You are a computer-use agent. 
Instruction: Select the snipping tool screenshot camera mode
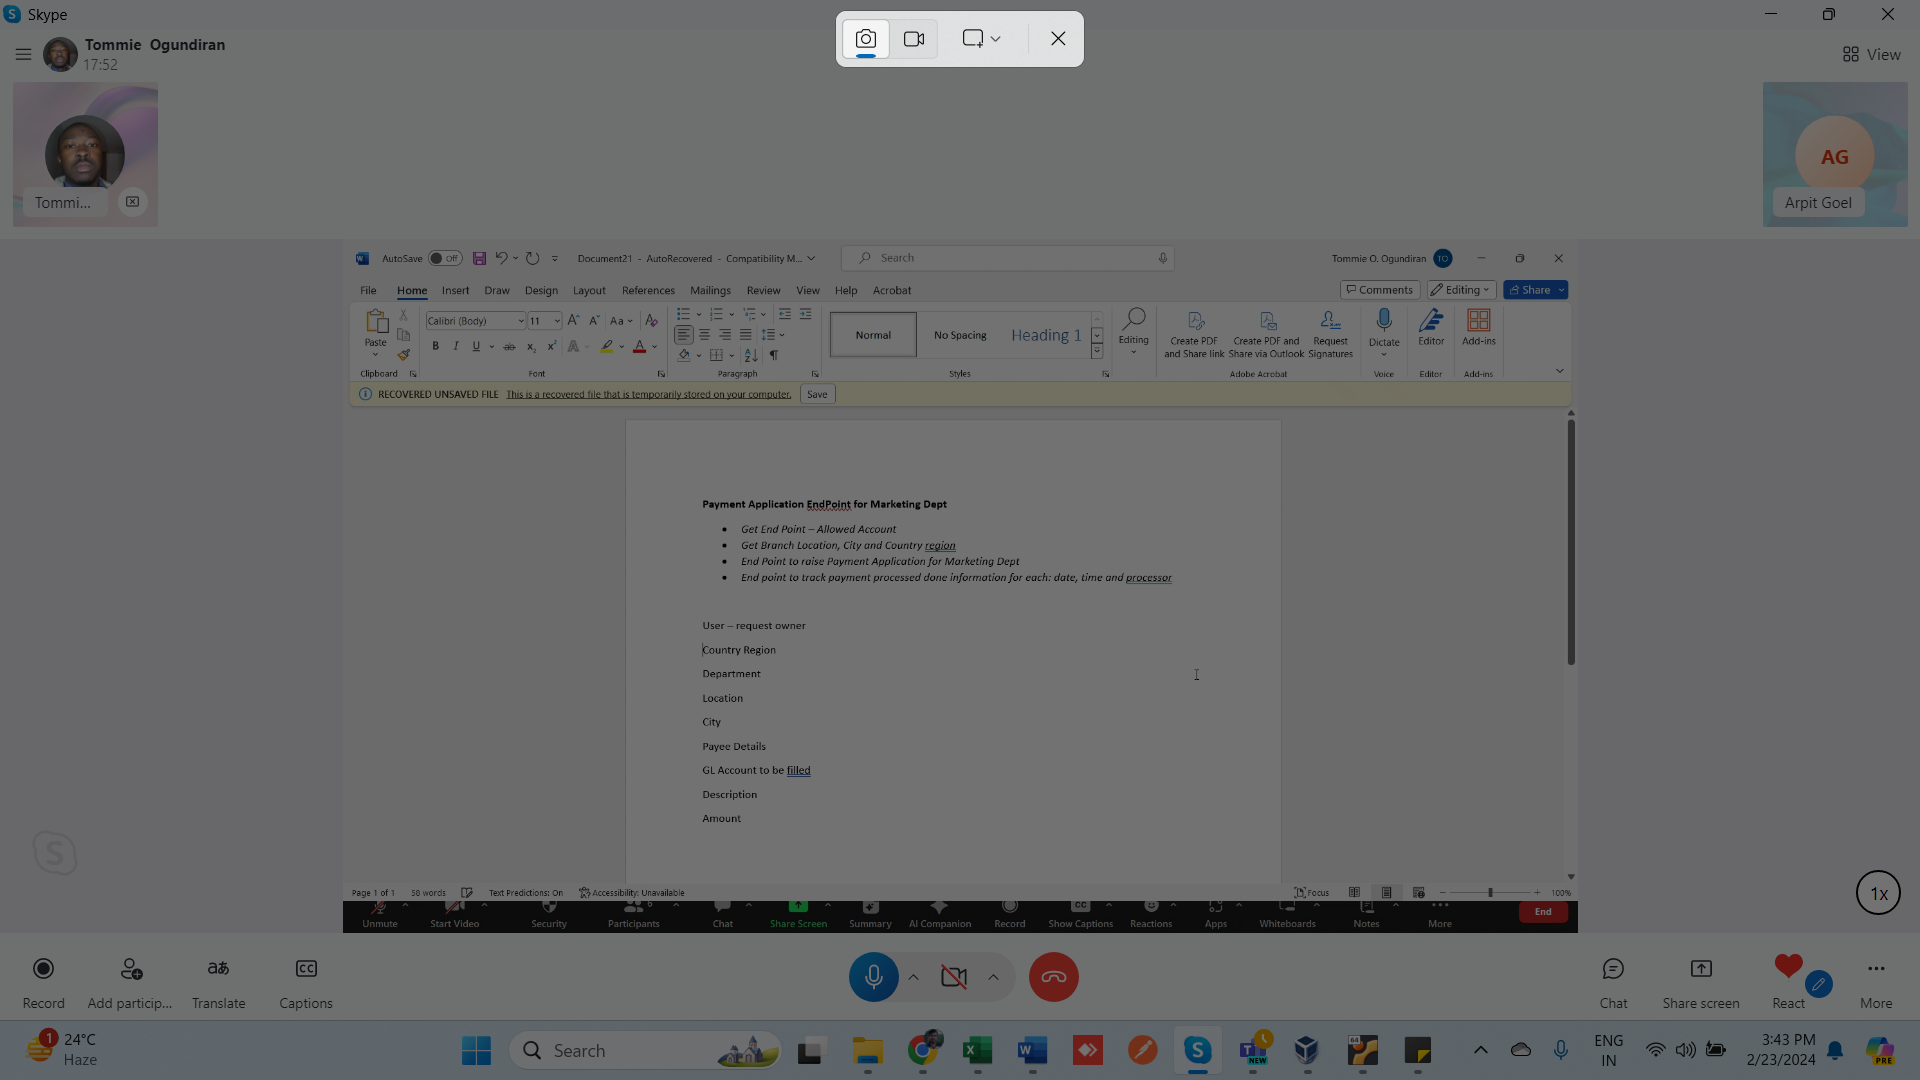[865, 39]
